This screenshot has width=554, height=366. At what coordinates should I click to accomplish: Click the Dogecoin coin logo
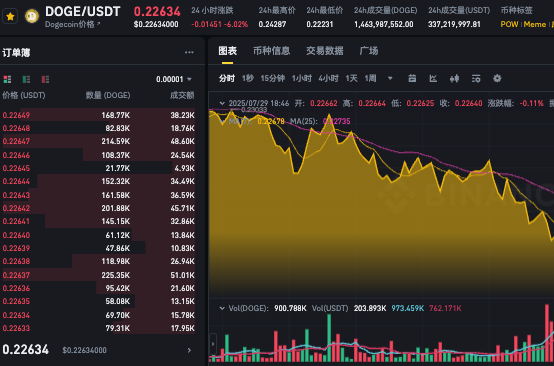coord(32,16)
